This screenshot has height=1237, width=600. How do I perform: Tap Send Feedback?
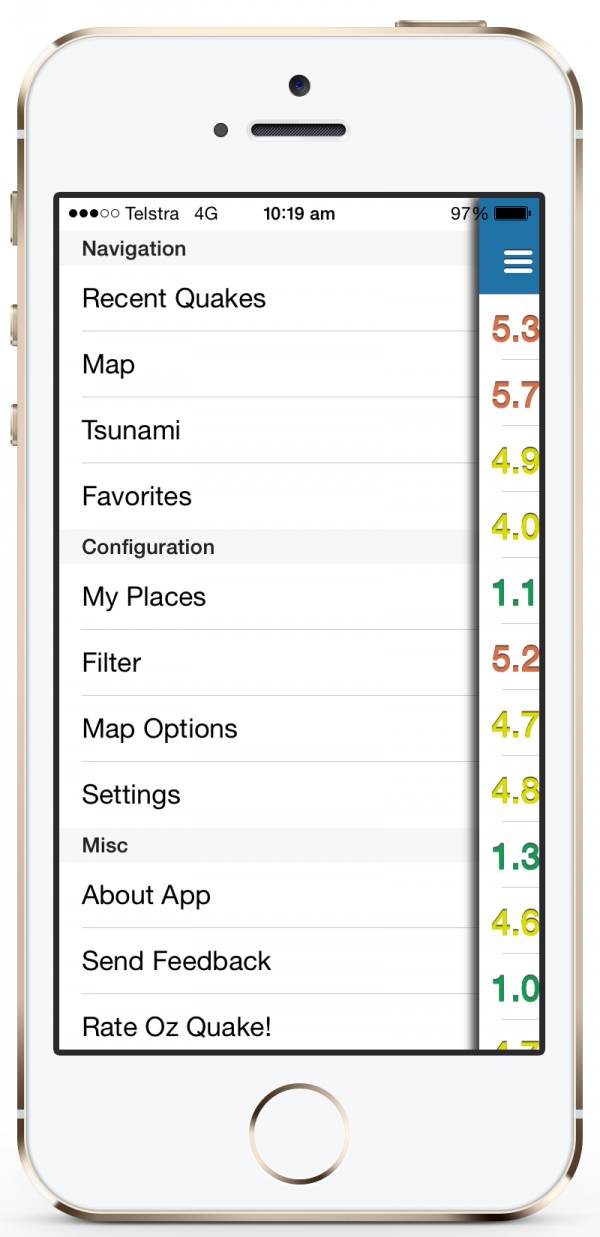268,961
